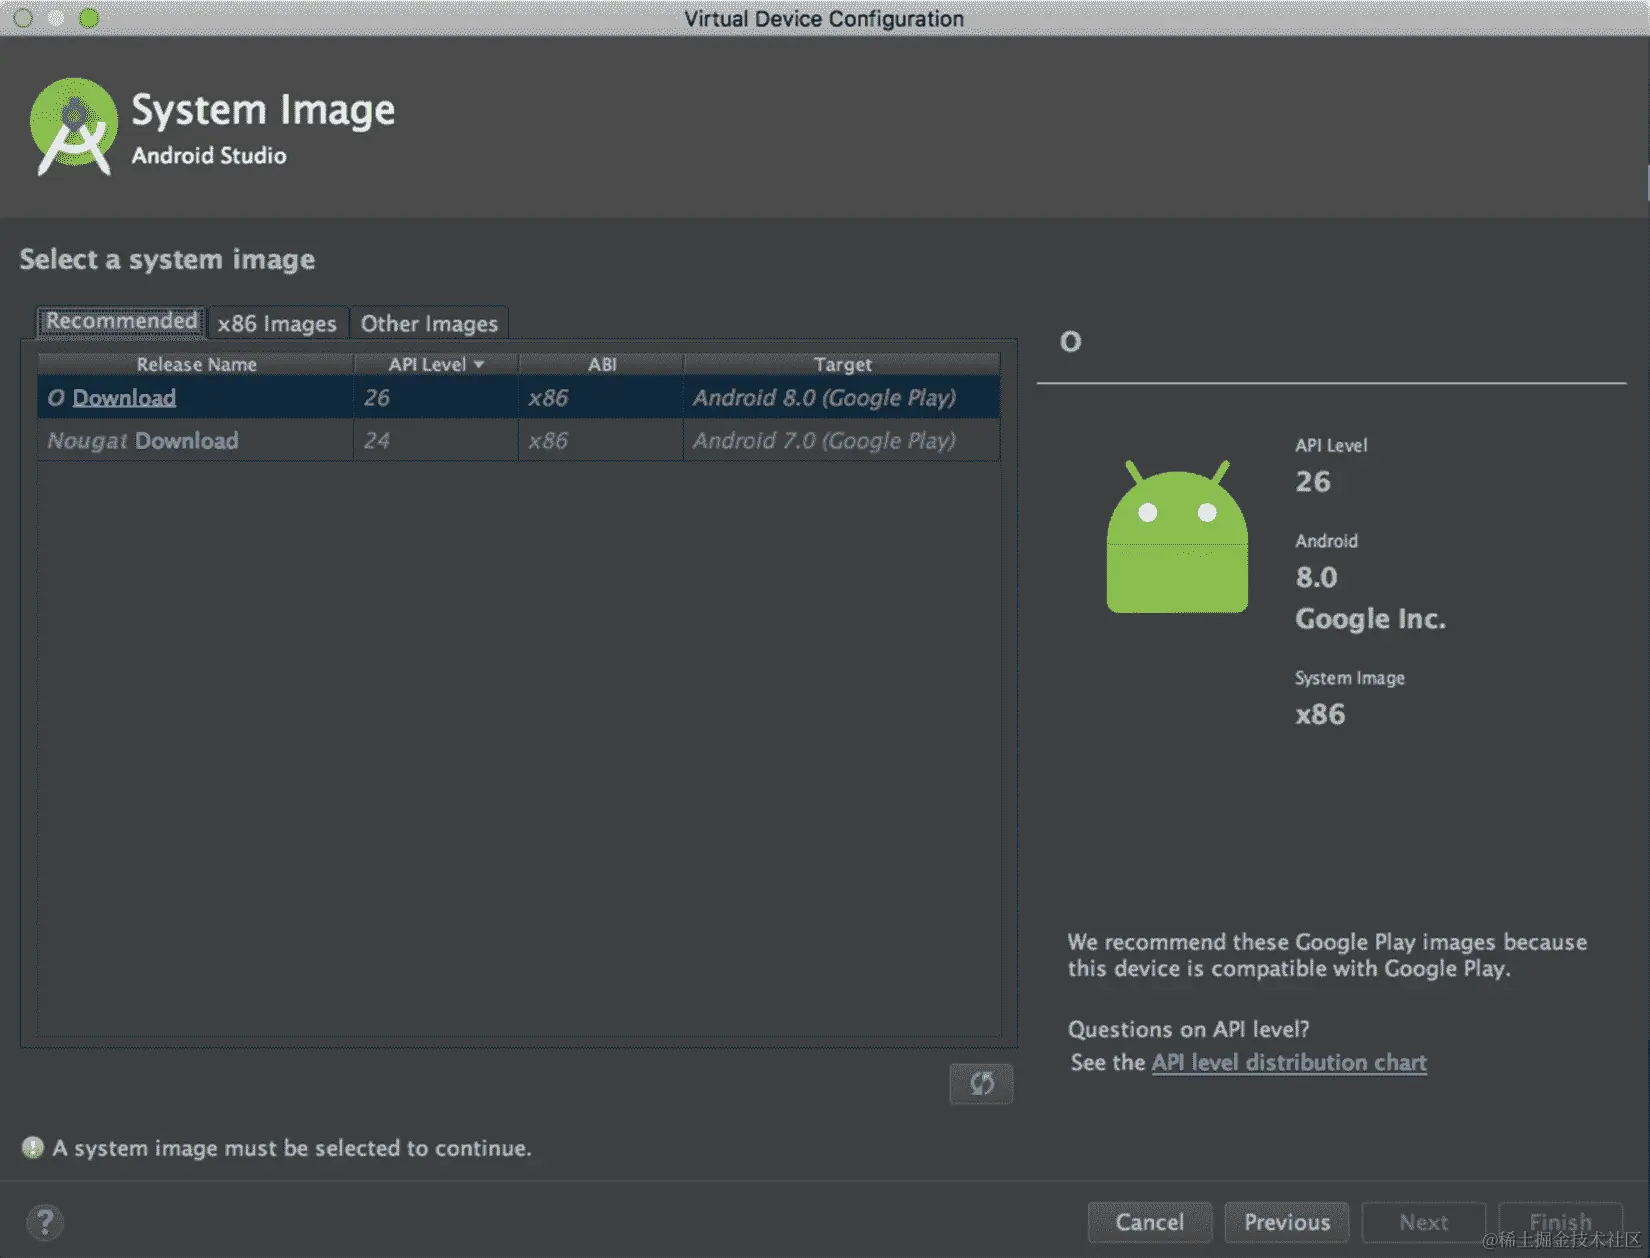
Task: Click the Cancel button
Action: [x=1150, y=1222]
